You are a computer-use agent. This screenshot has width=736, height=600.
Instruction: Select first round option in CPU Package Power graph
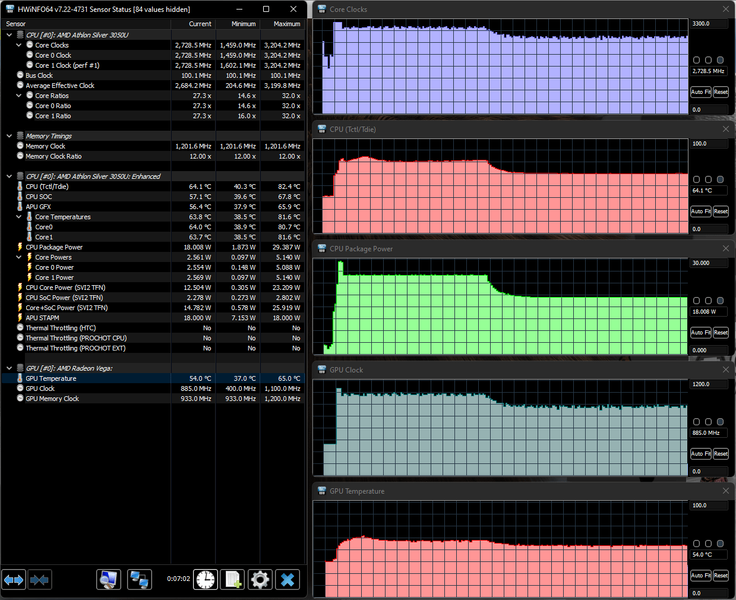(x=696, y=300)
